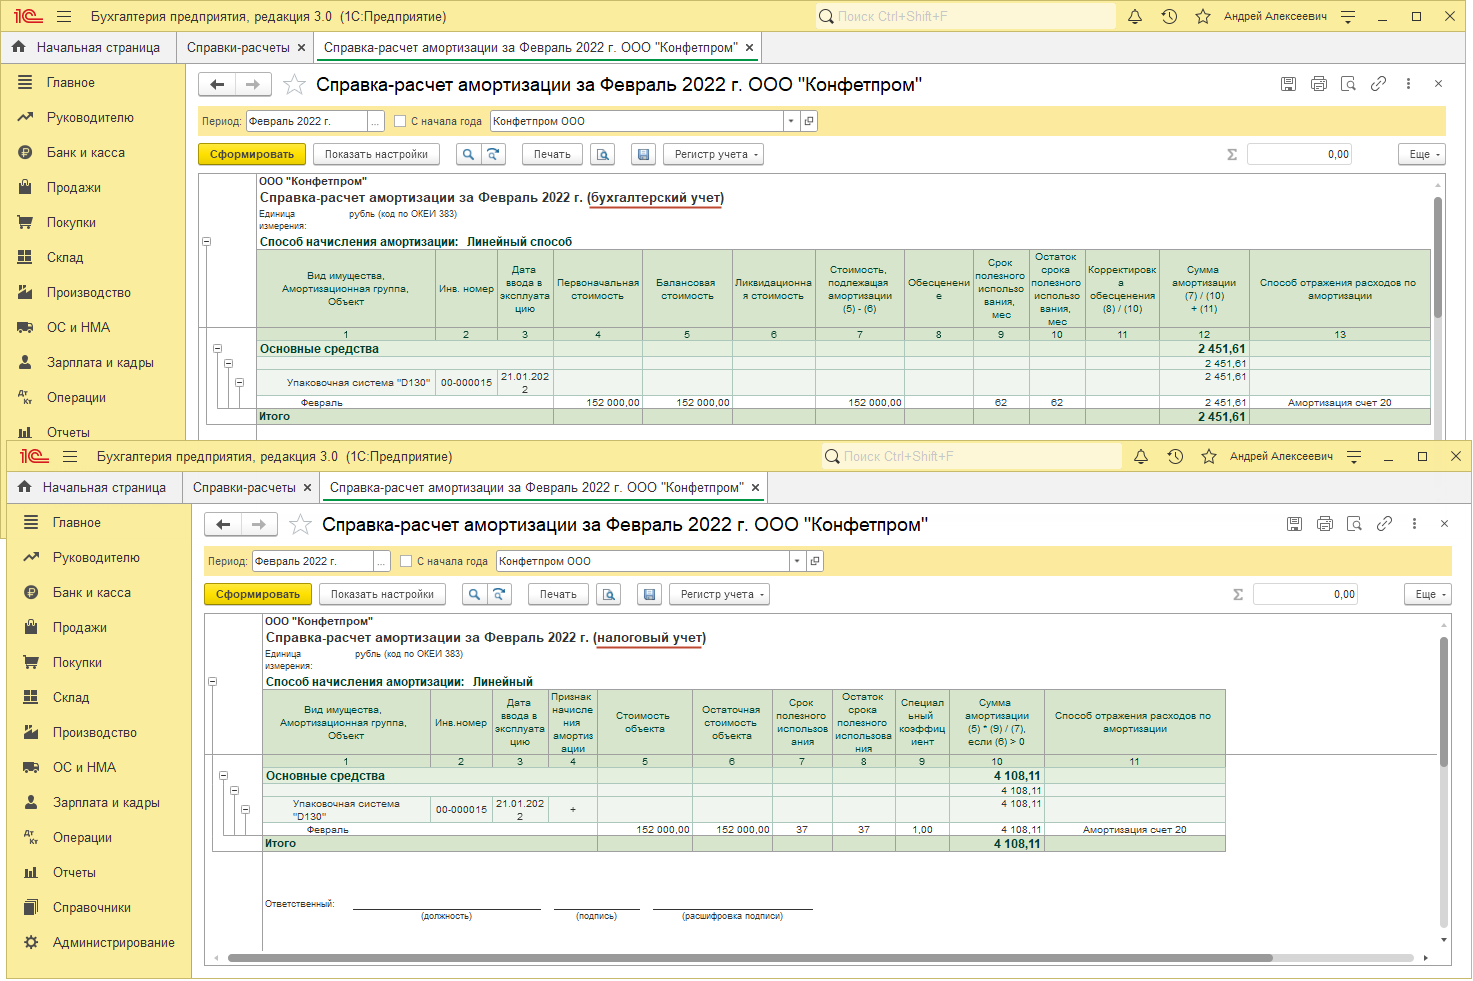Click 'Сформировать' button in upper window
Image resolution: width=1473 pixels, height=981 pixels.
(252, 154)
